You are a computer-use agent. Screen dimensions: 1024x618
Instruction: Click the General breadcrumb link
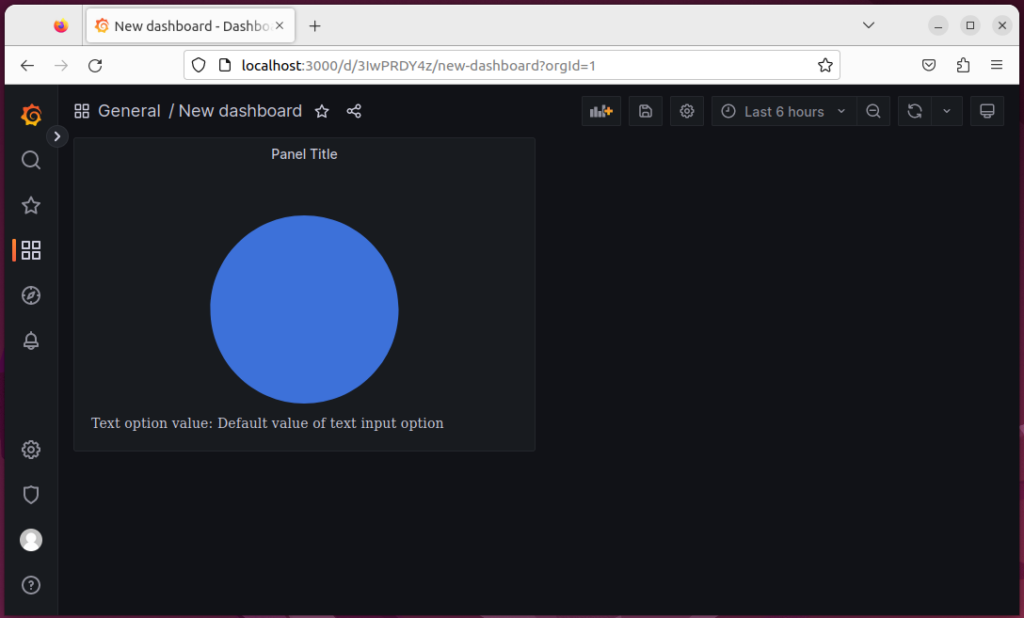pyautogui.click(x=130, y=111)
